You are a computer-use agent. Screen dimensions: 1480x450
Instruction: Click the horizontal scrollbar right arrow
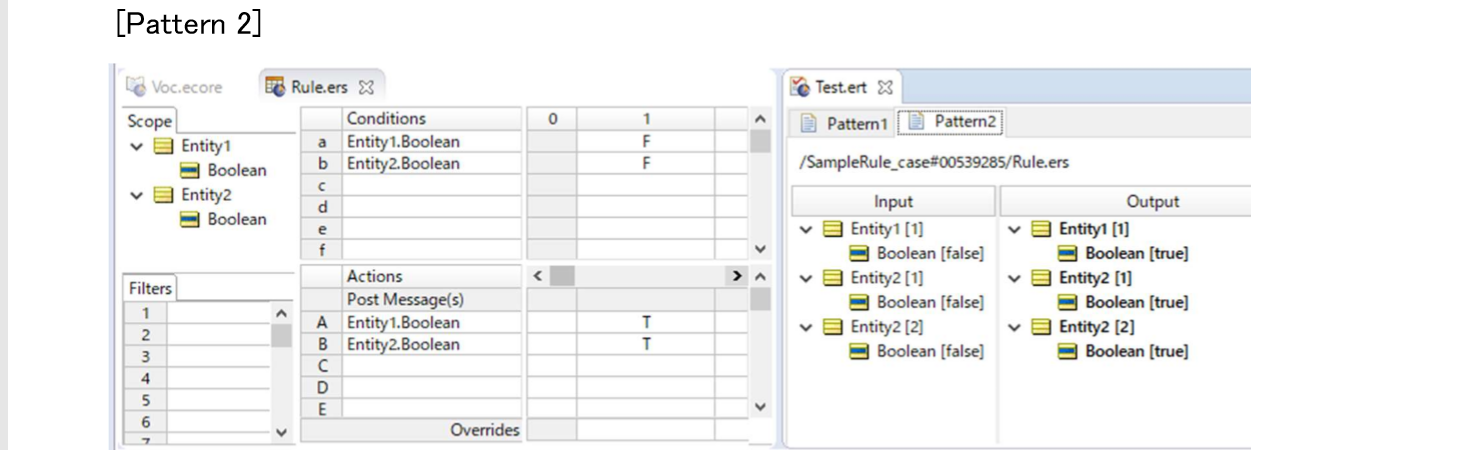click(738, 275)
